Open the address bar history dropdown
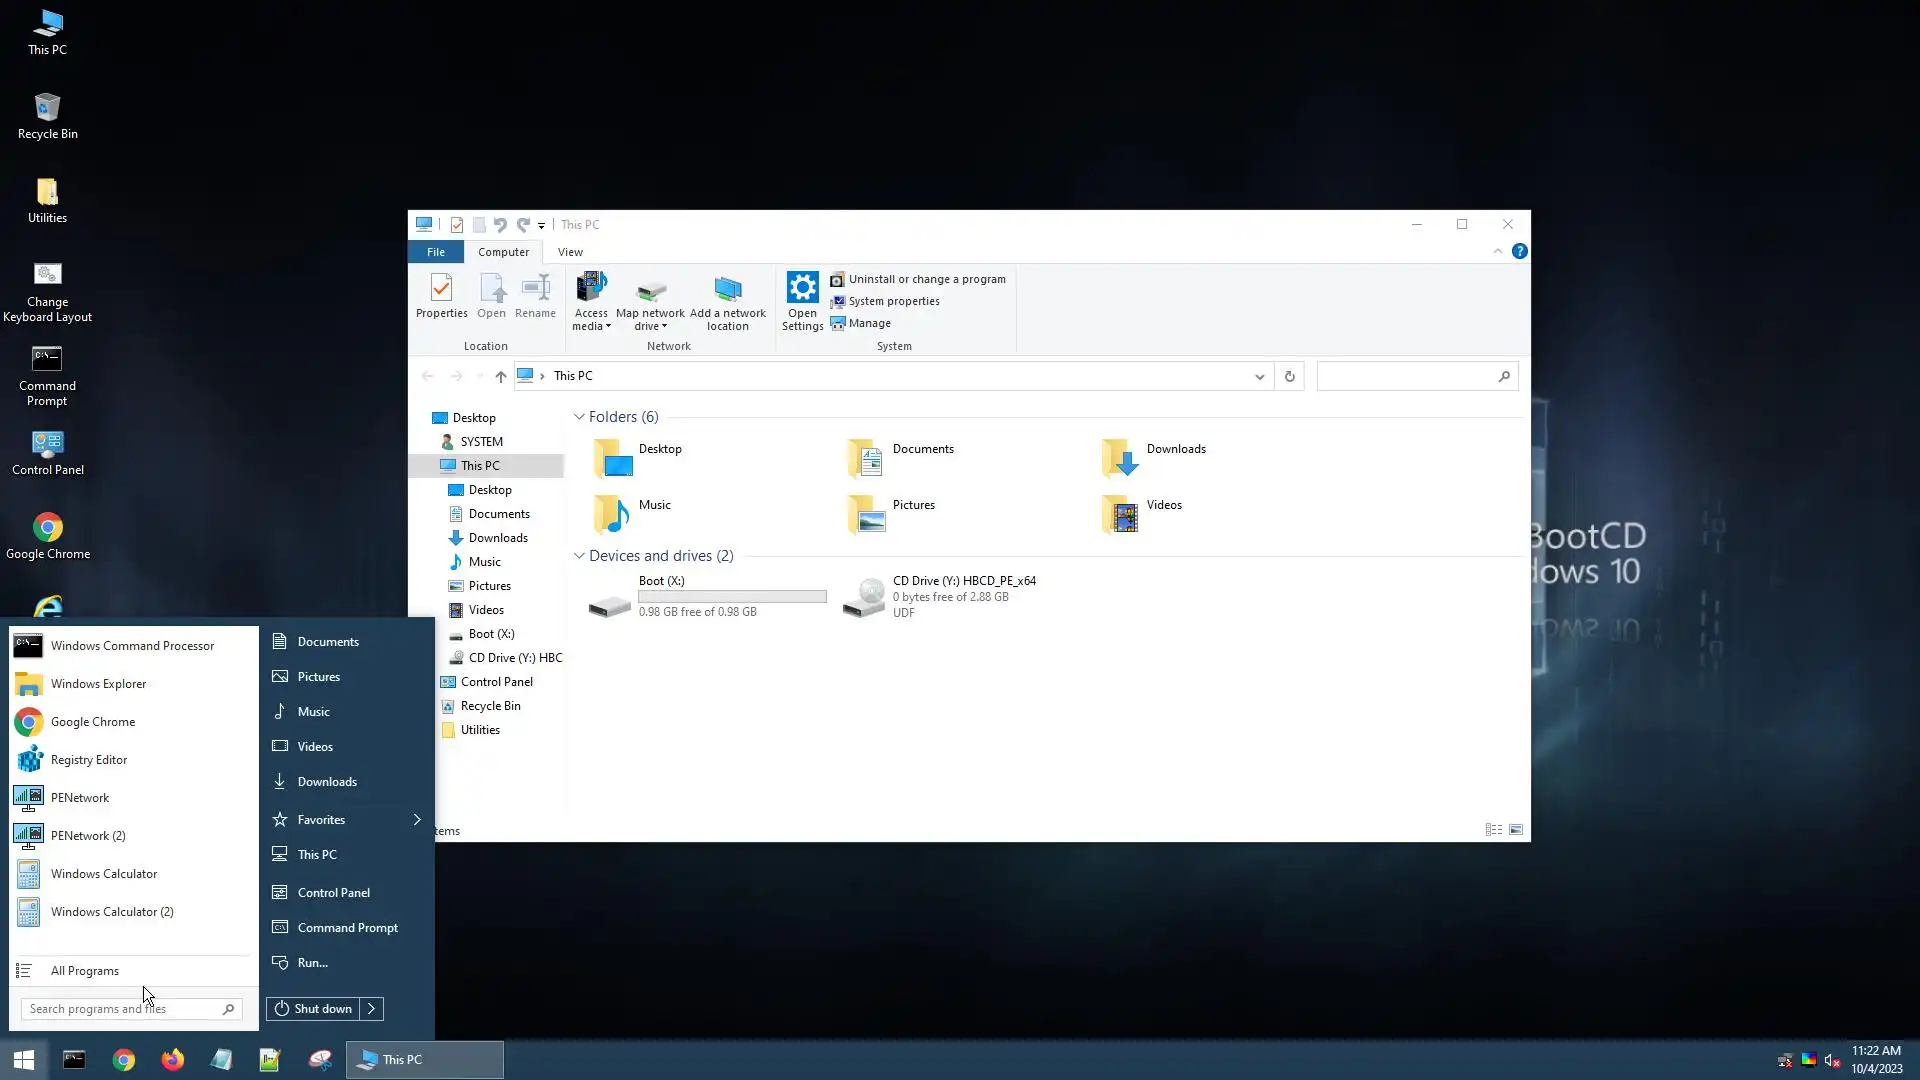This screenshot has width=1920, height=1080. (x=1259, y=377)
